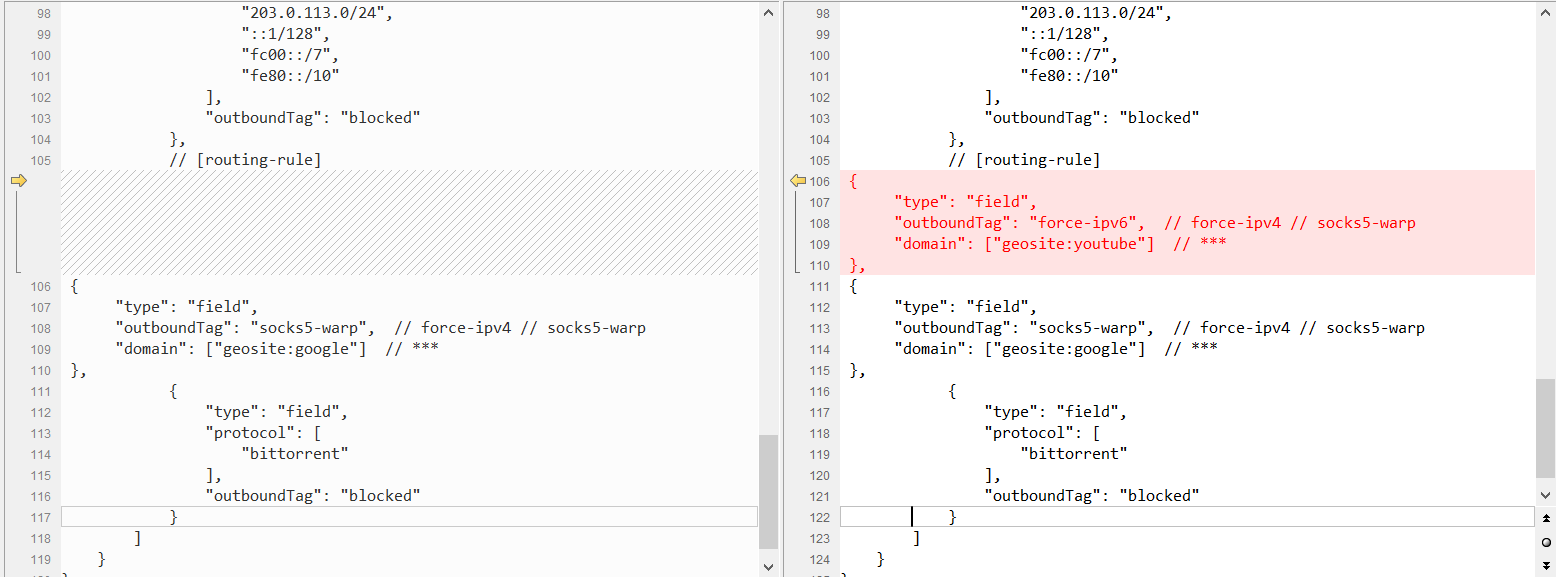Viewport: 1556px width, 577px height.
Task: Click "bittorrent" text in the right pane
Action: (x=1073, y=454)
